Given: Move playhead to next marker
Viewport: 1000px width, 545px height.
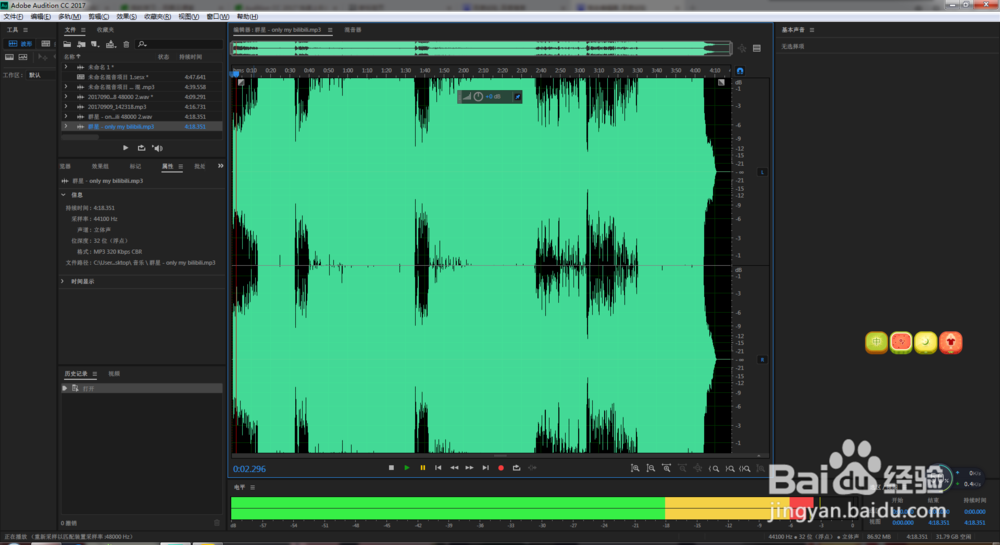Looking at the screenshot, I should (485, 468).
